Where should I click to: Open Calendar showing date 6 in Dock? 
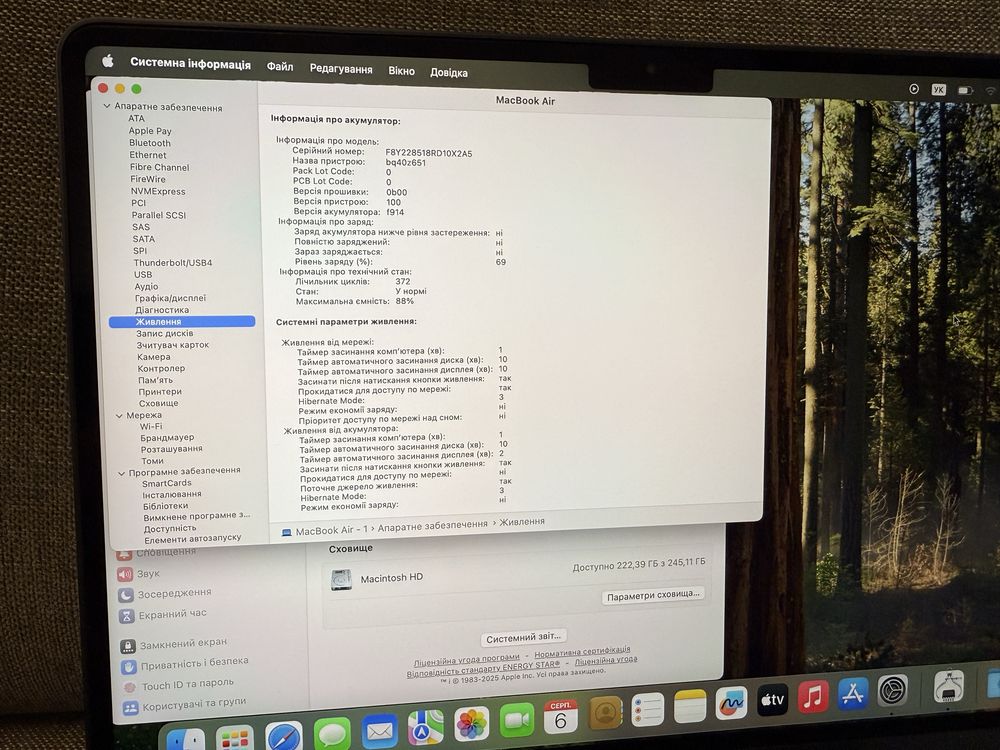pyautogui.click(x=561, y=716)
